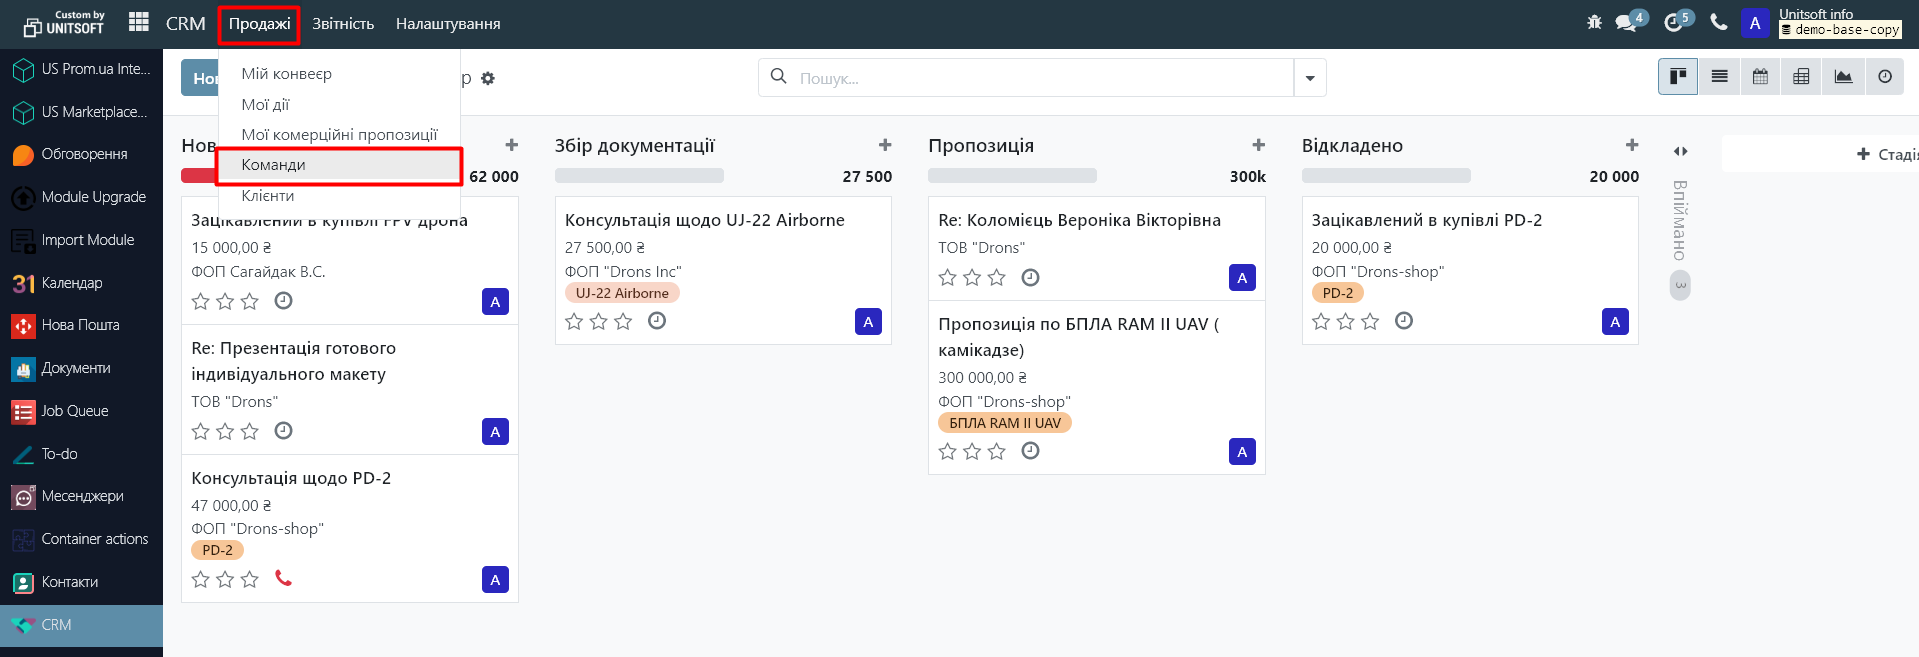Click the bug debug icon in top bar
The width and height of the screenshot is (1919, 657).
(x=1594, y=22)
